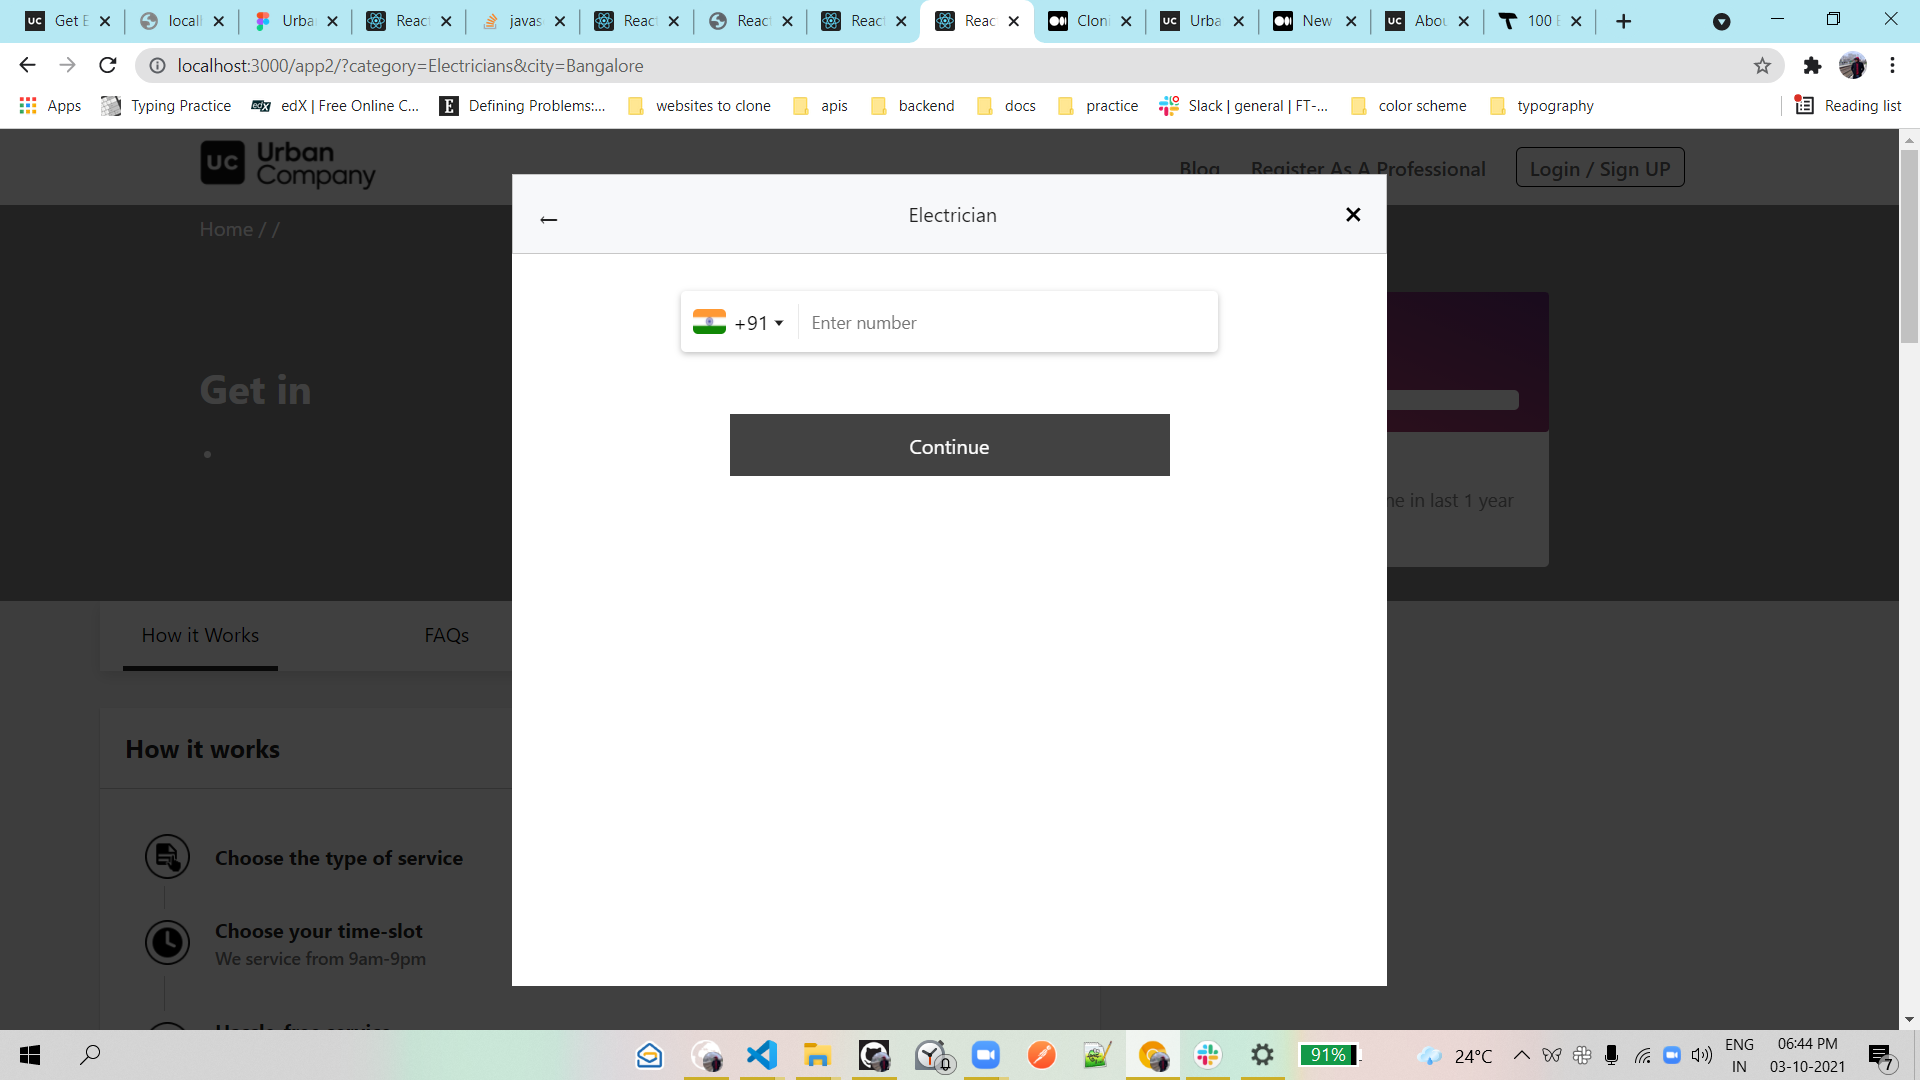The height and width of the screenshot is (1080, 1920).
Task: Bookmark this page with star icon
Action: coord(1762,66)
